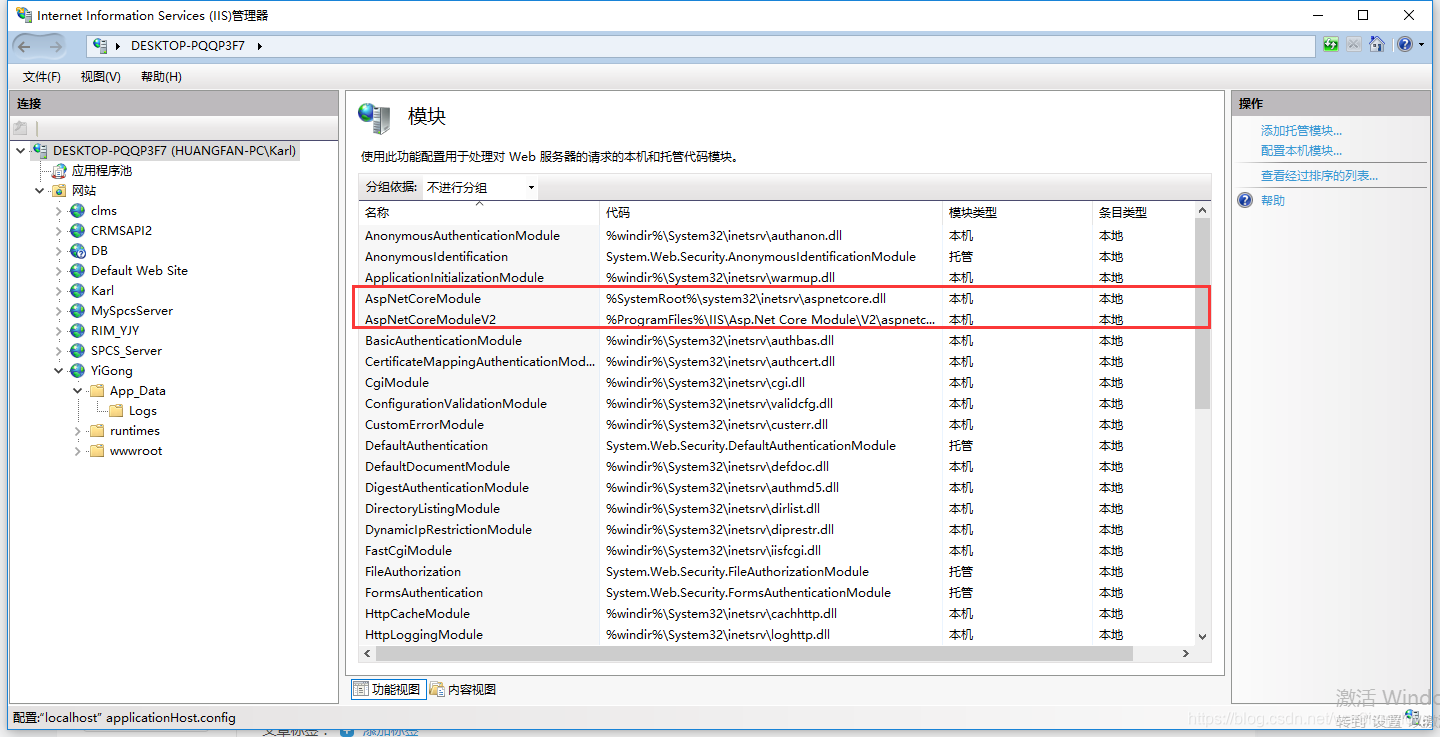The image size is (1440, 737).
Task: Click the runtimes folder icon
Action: (96, 431)
